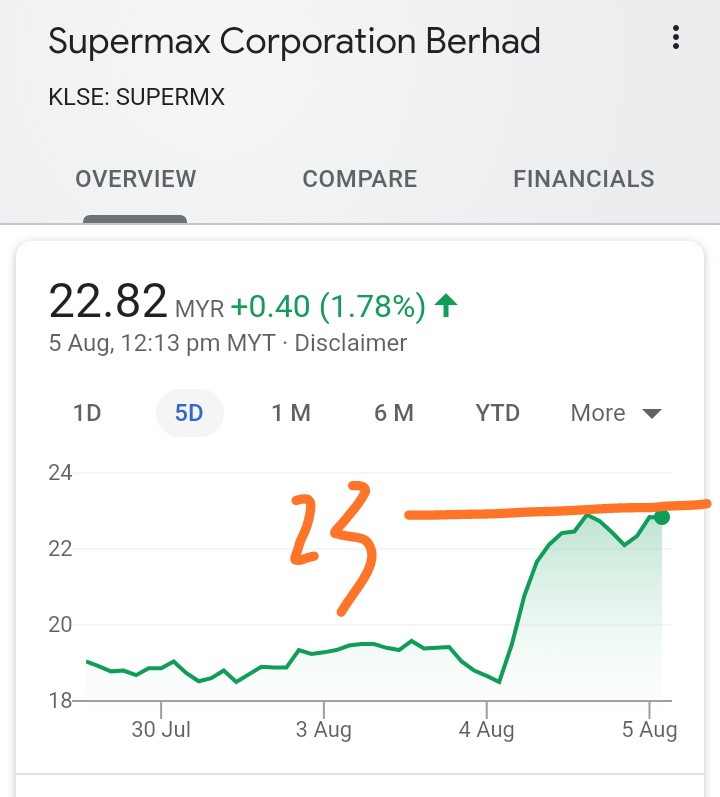720x797 pixels.
Task: Click the 5 Aug date marker
Action: point(649,730)
